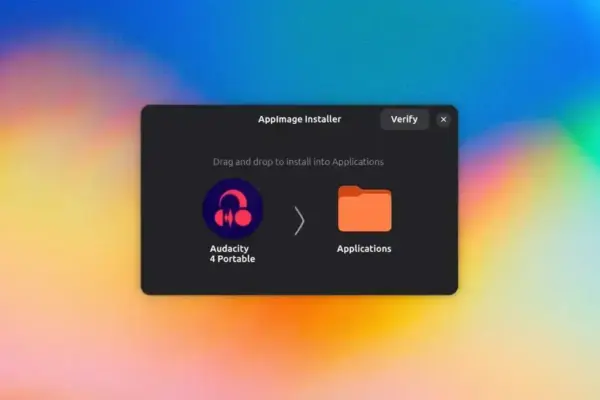Viewport: 600px width, 400px height.
Task: Click the "Drag and drop to install" hint text
Action: click(x=298, y=162)
